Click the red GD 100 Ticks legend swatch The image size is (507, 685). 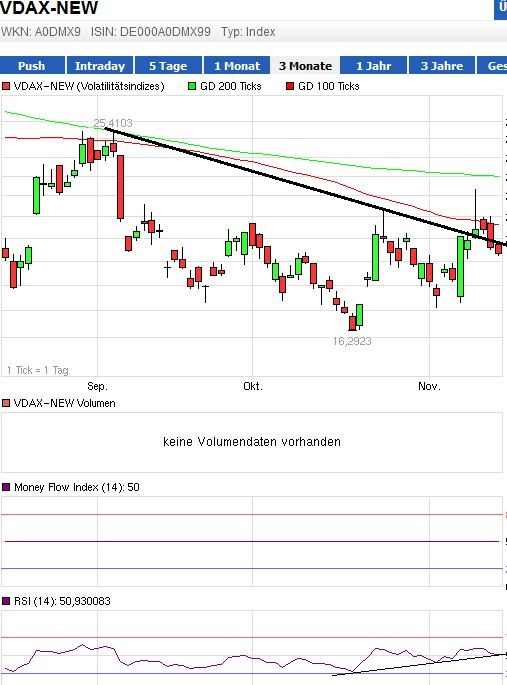[290, 86]
